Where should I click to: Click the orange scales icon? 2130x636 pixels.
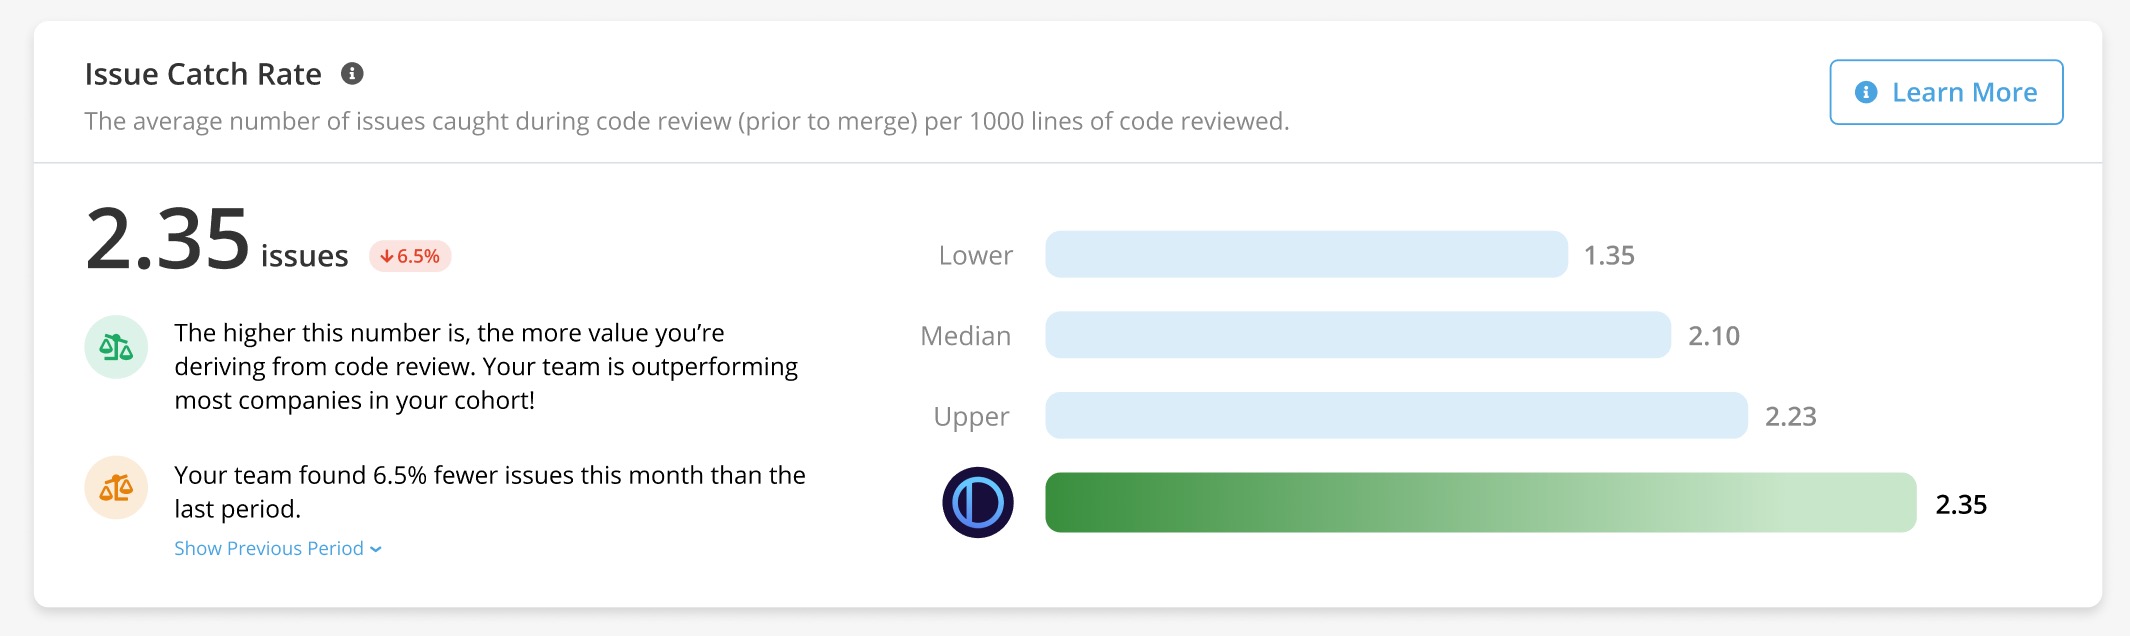pos(116,488)
